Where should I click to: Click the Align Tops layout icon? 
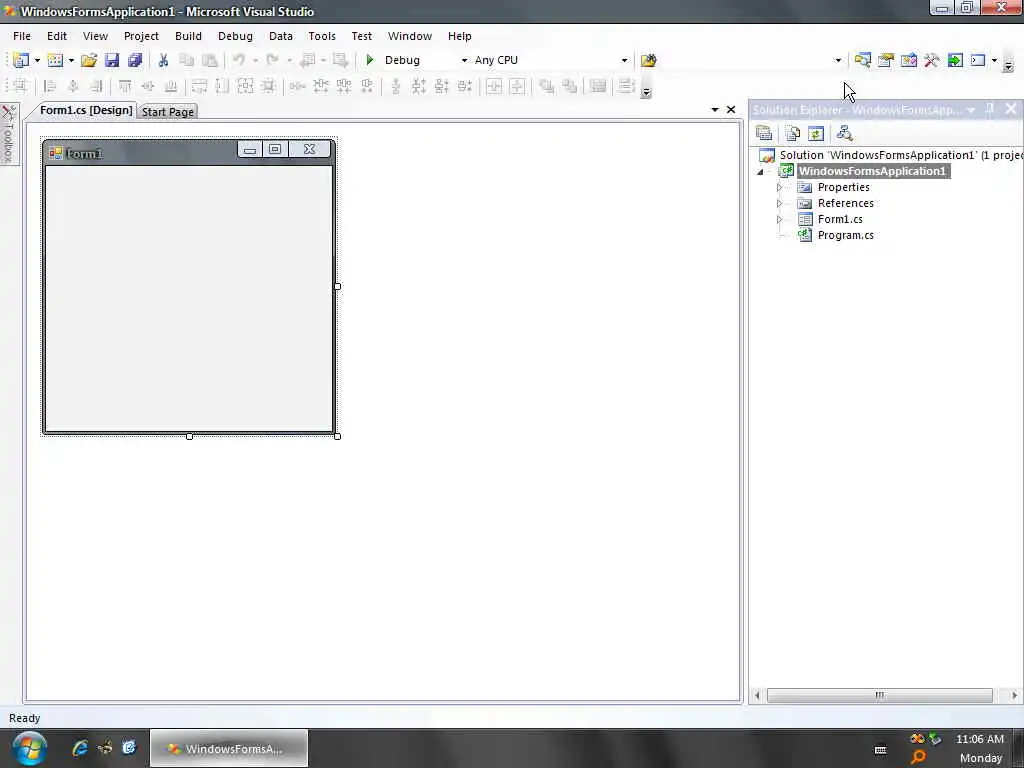click(125, 86)
